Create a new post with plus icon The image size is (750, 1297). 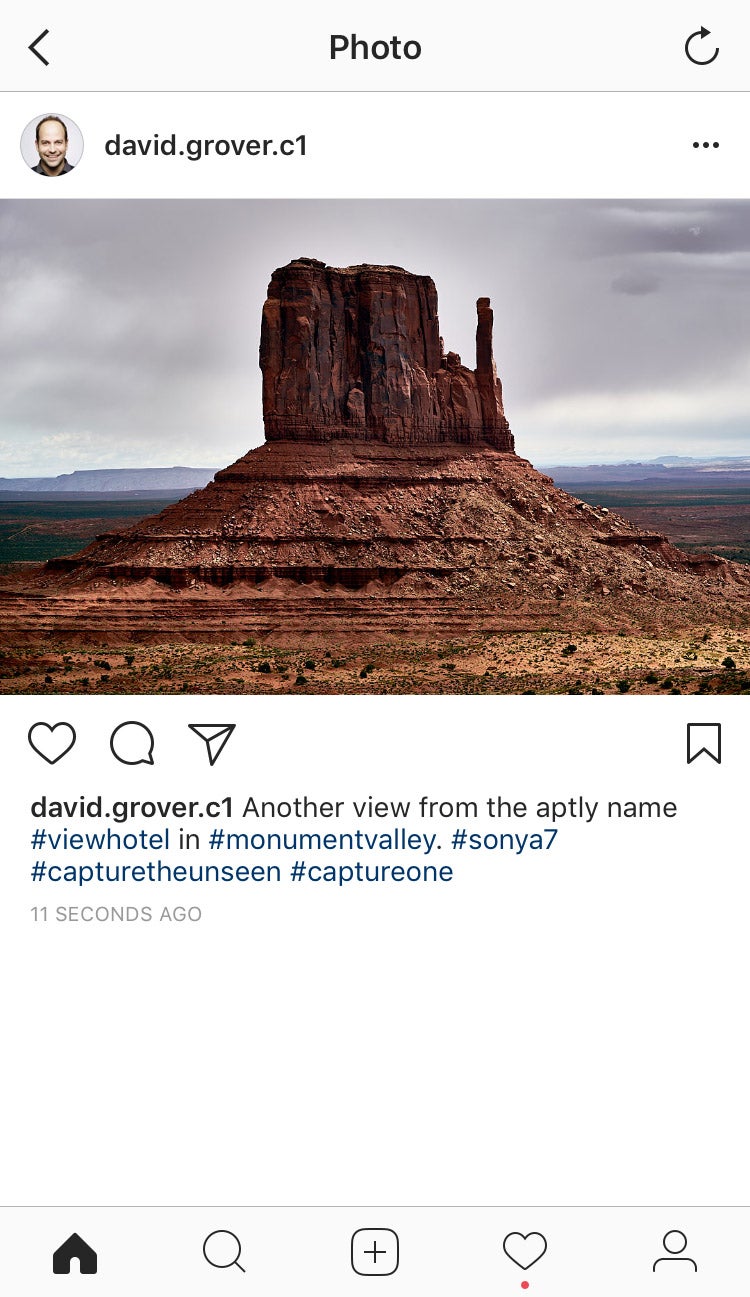375,1252
